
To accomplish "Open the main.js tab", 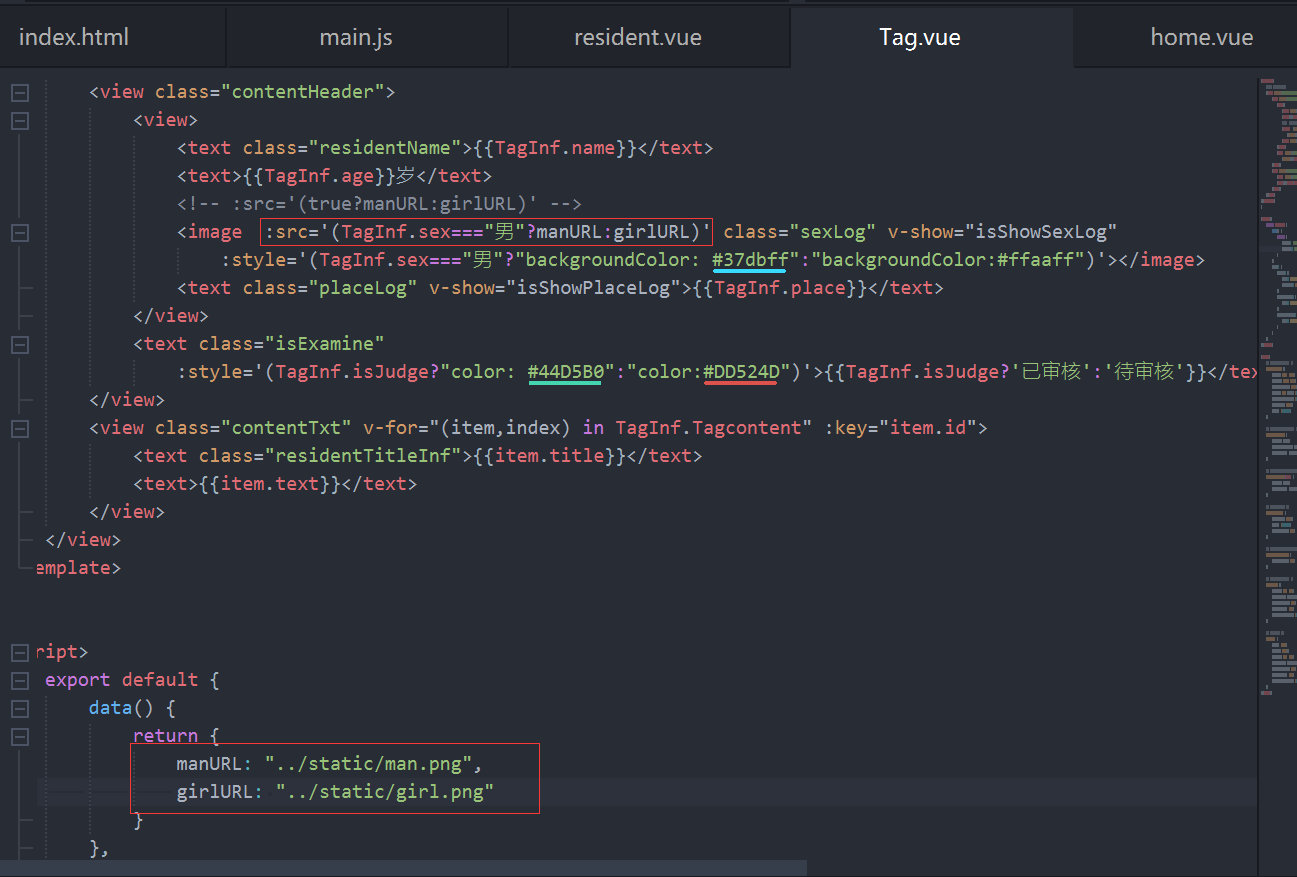I will (x=356, y=38).
